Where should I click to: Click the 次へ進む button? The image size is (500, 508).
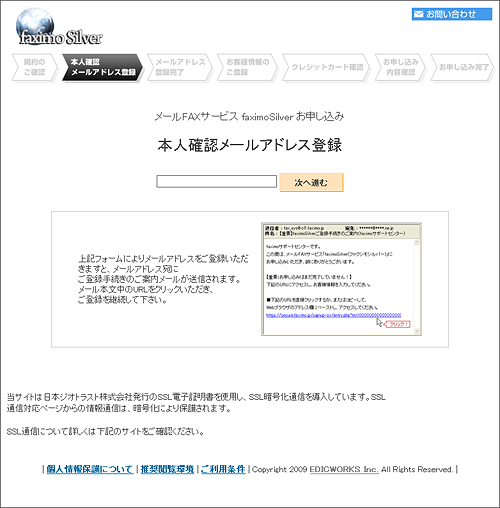tap(311, 182)
